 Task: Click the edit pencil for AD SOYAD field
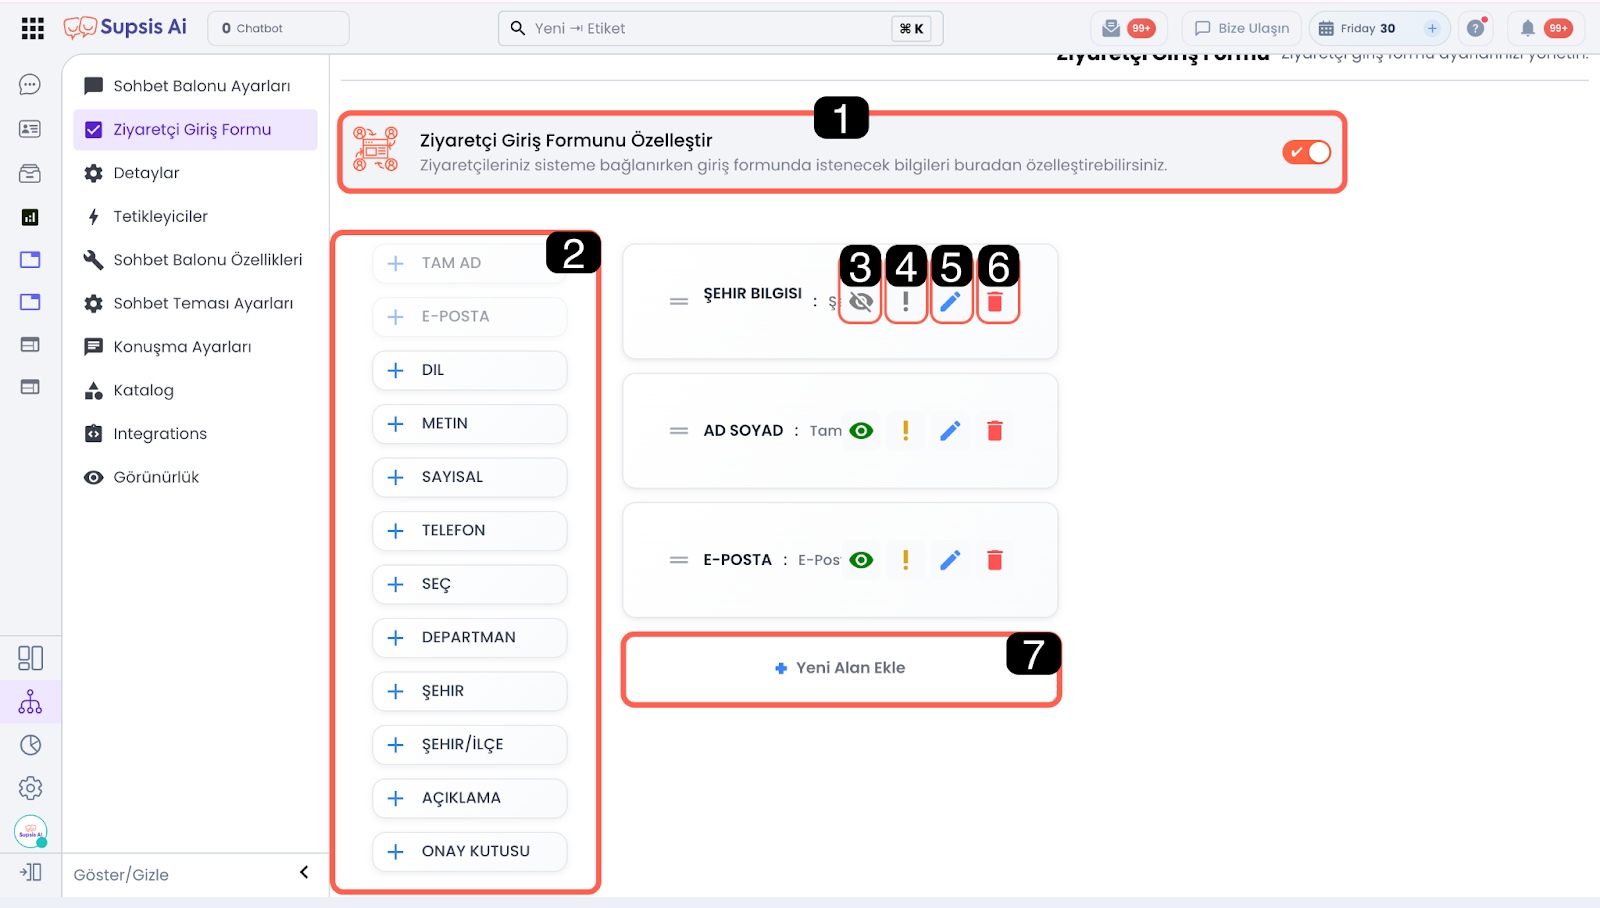950,431
